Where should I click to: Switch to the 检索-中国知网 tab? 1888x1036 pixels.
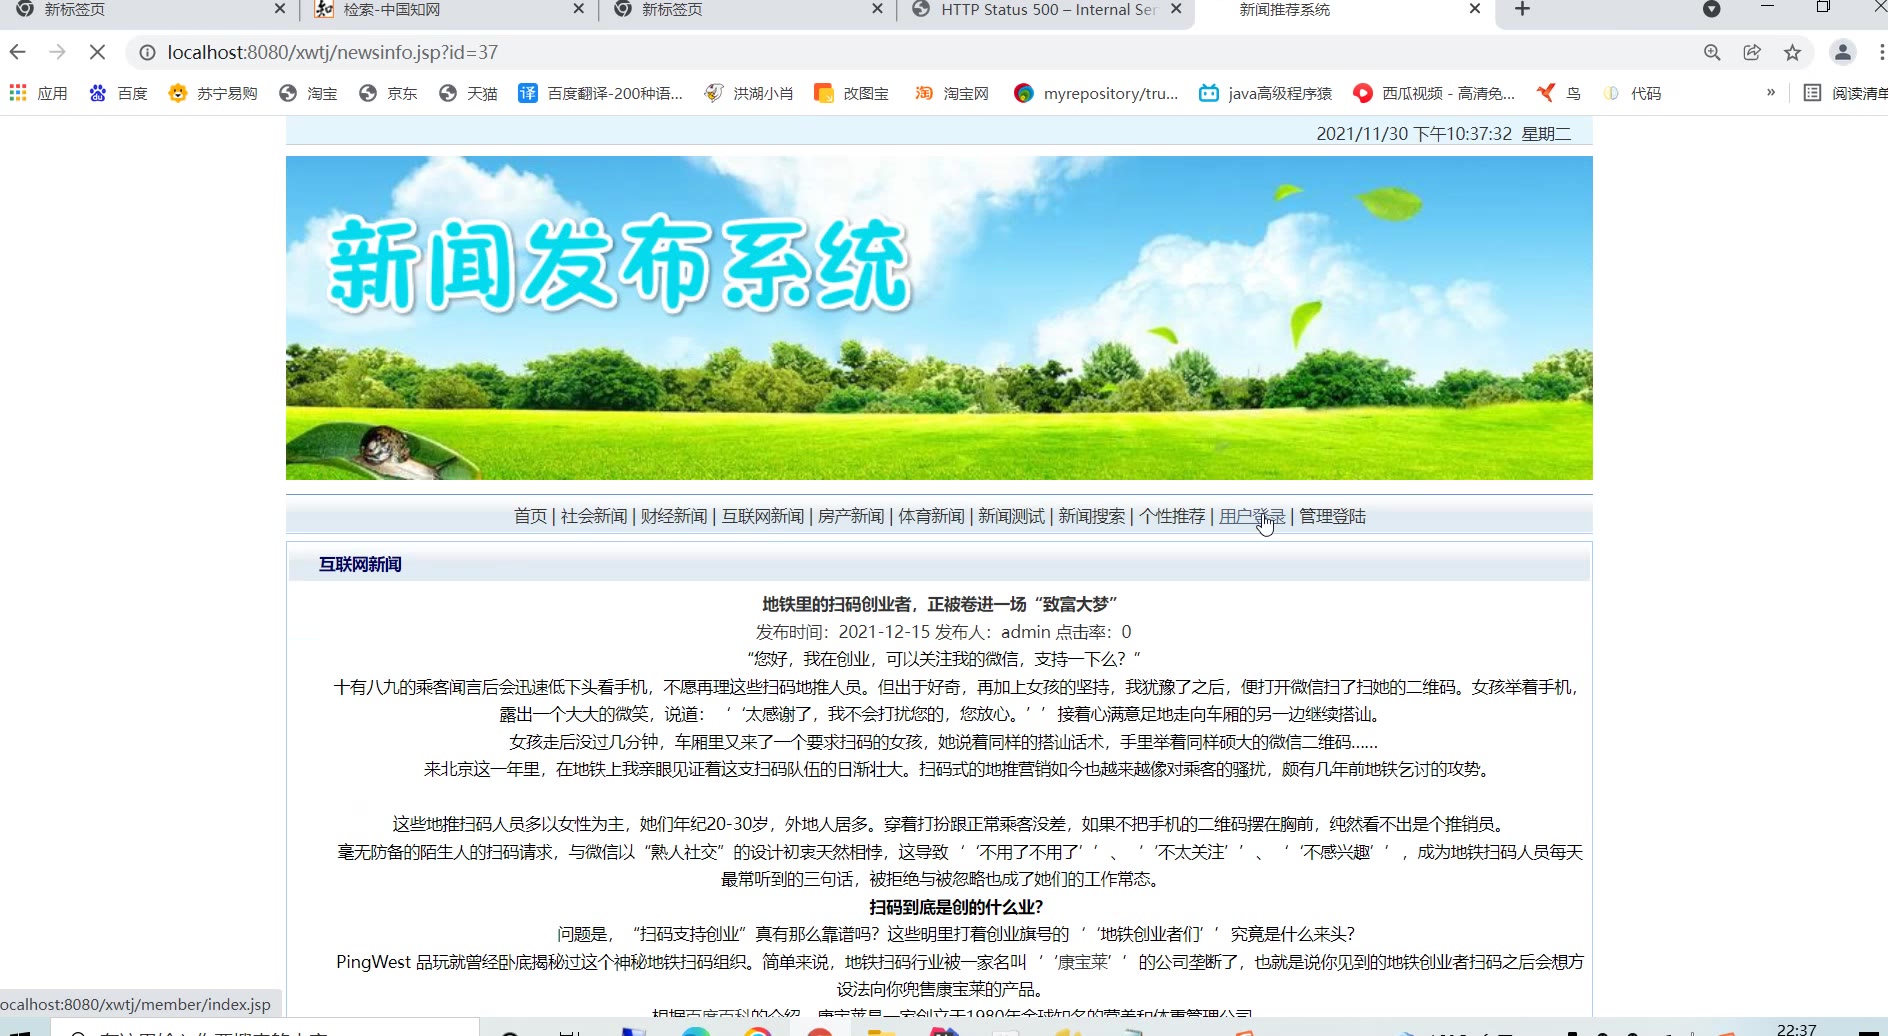[x=450, y=9]
